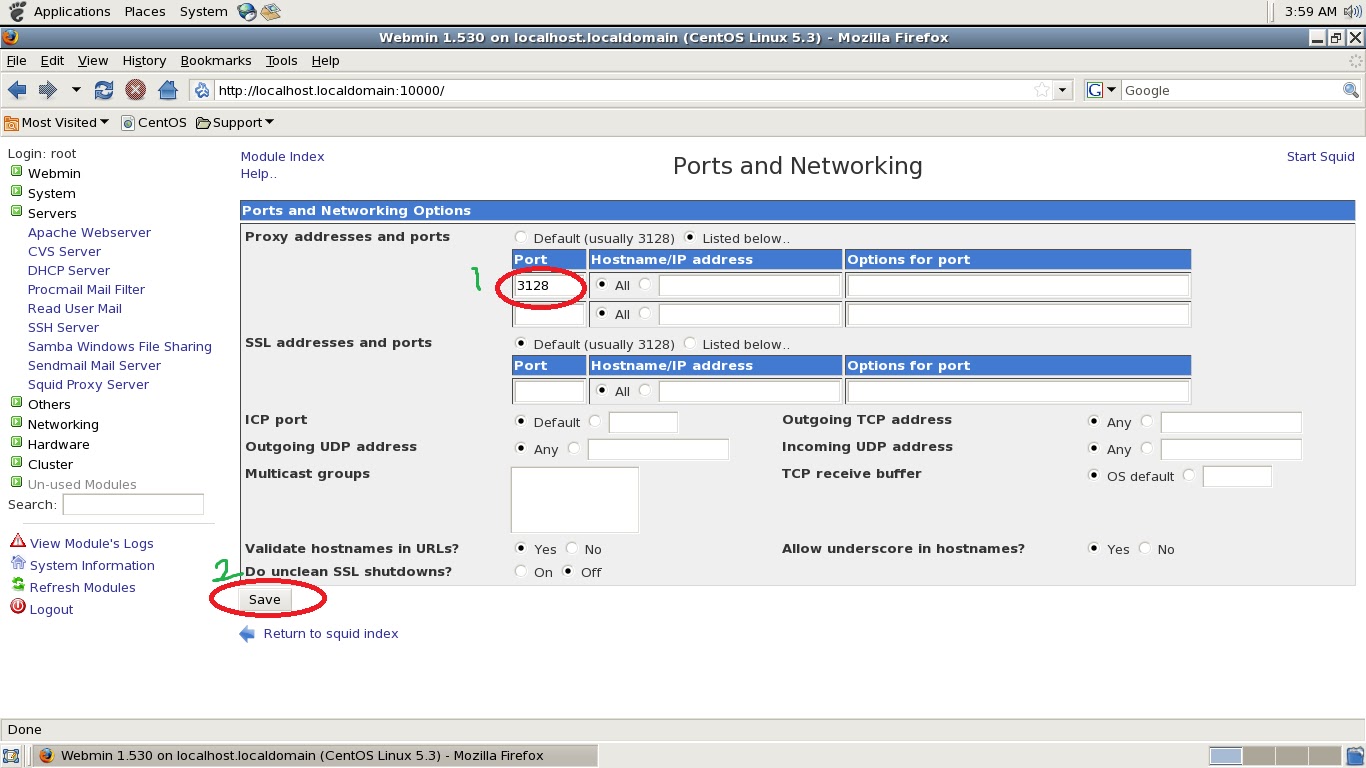Screen dimensions: 1366x768
Task: Open the Bookmarks menu
Action: (x=216, y=60)
